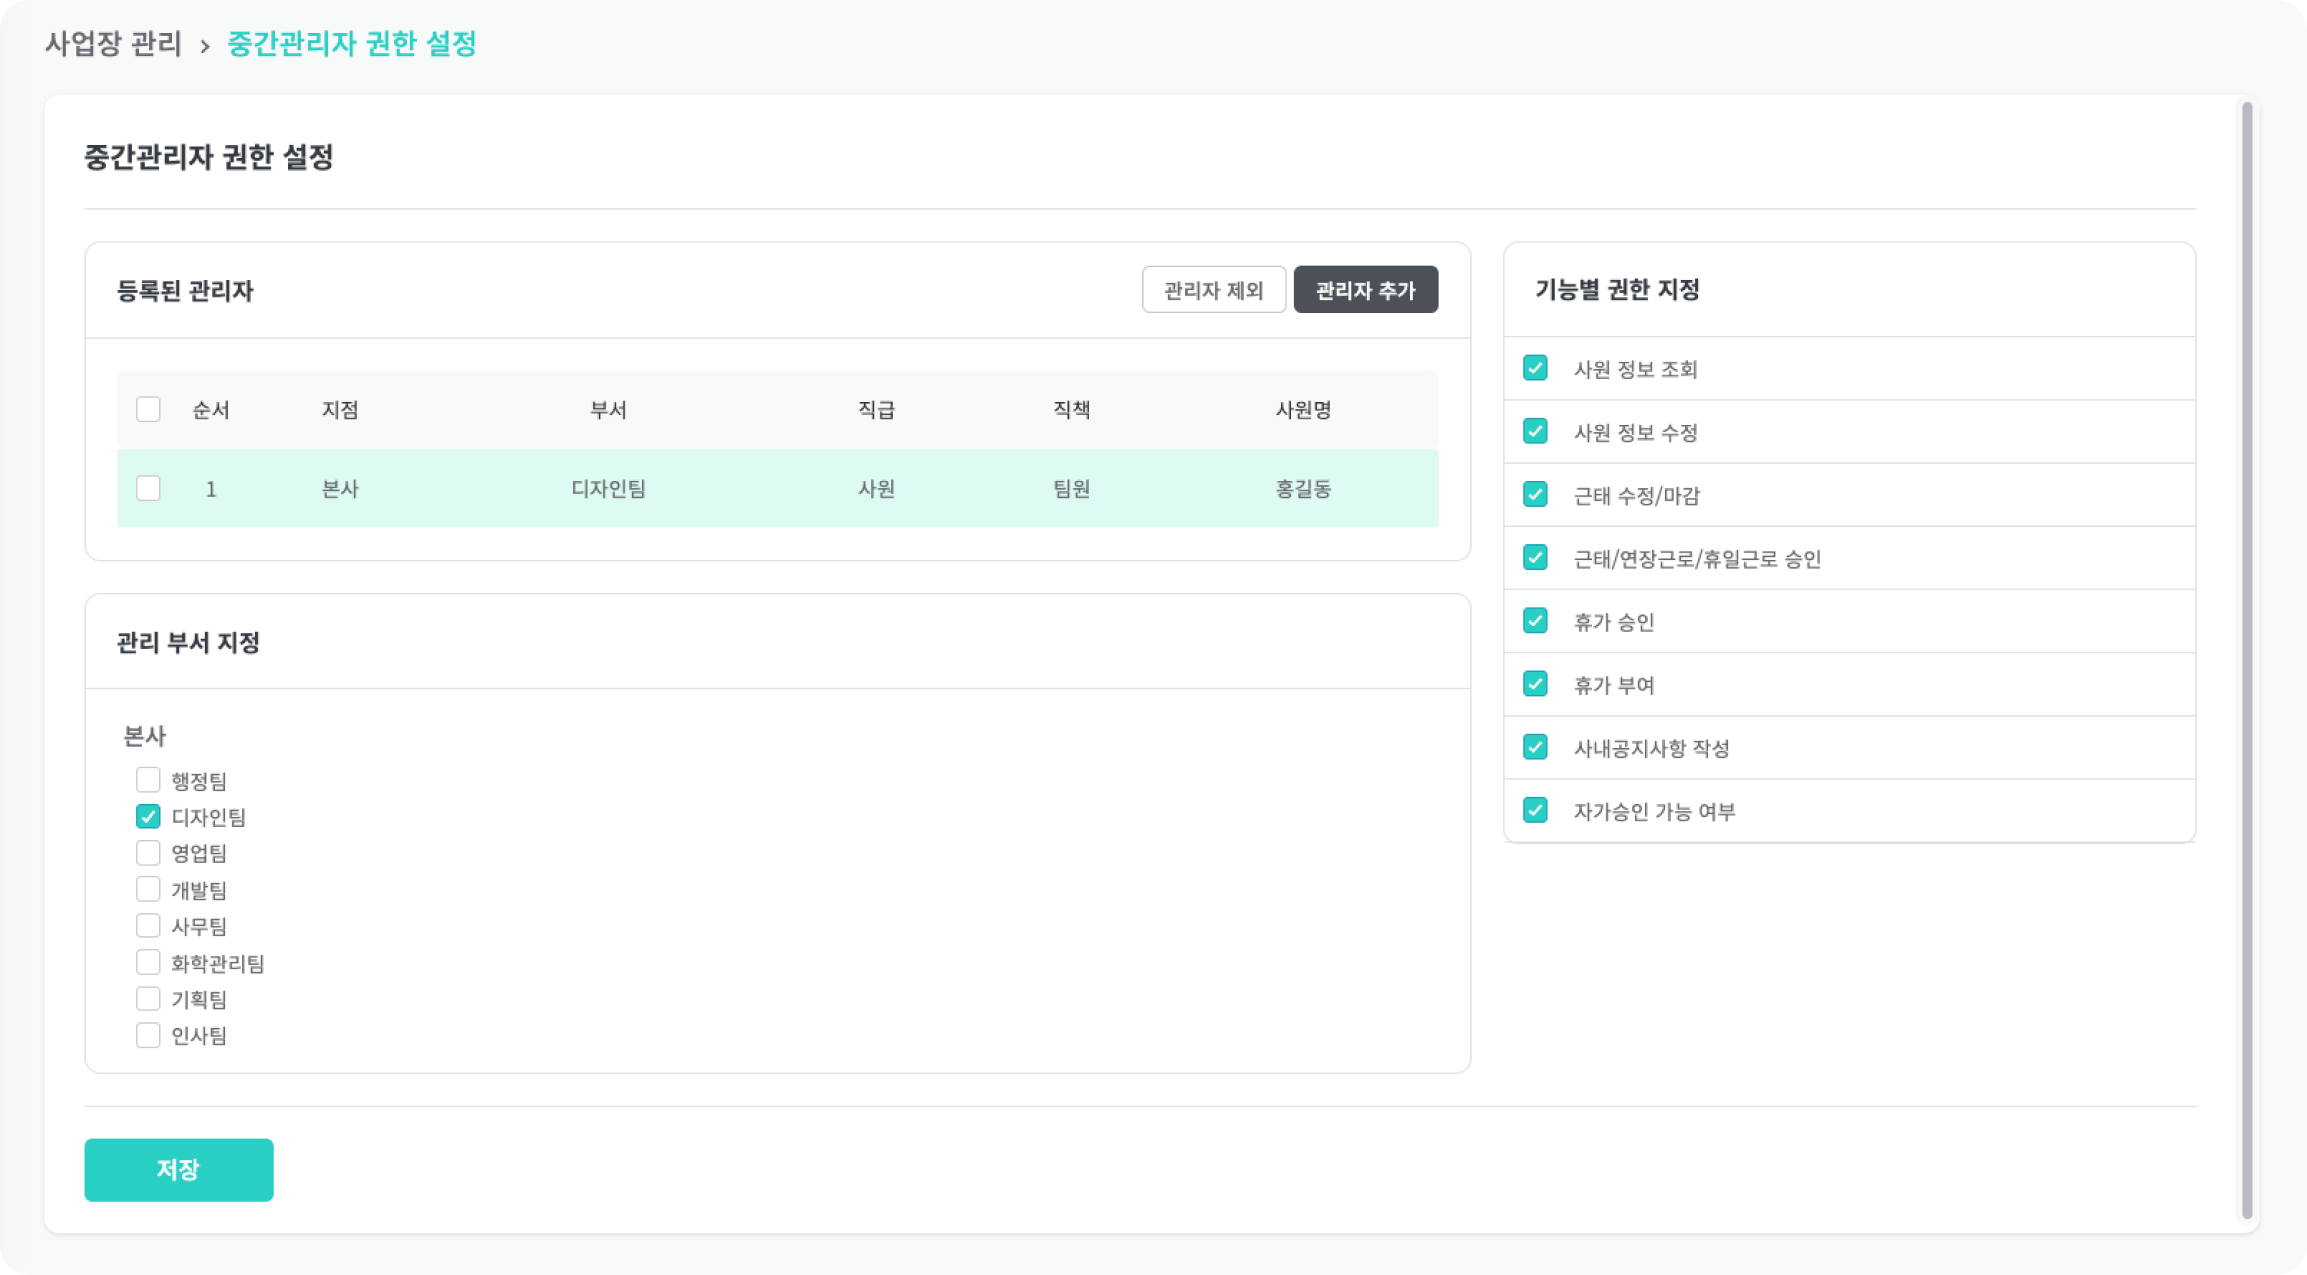The height and width of the screenshot is (1275, 2307).
Task: Click the 저장 save button
Action: click(x=178, y=1169)
